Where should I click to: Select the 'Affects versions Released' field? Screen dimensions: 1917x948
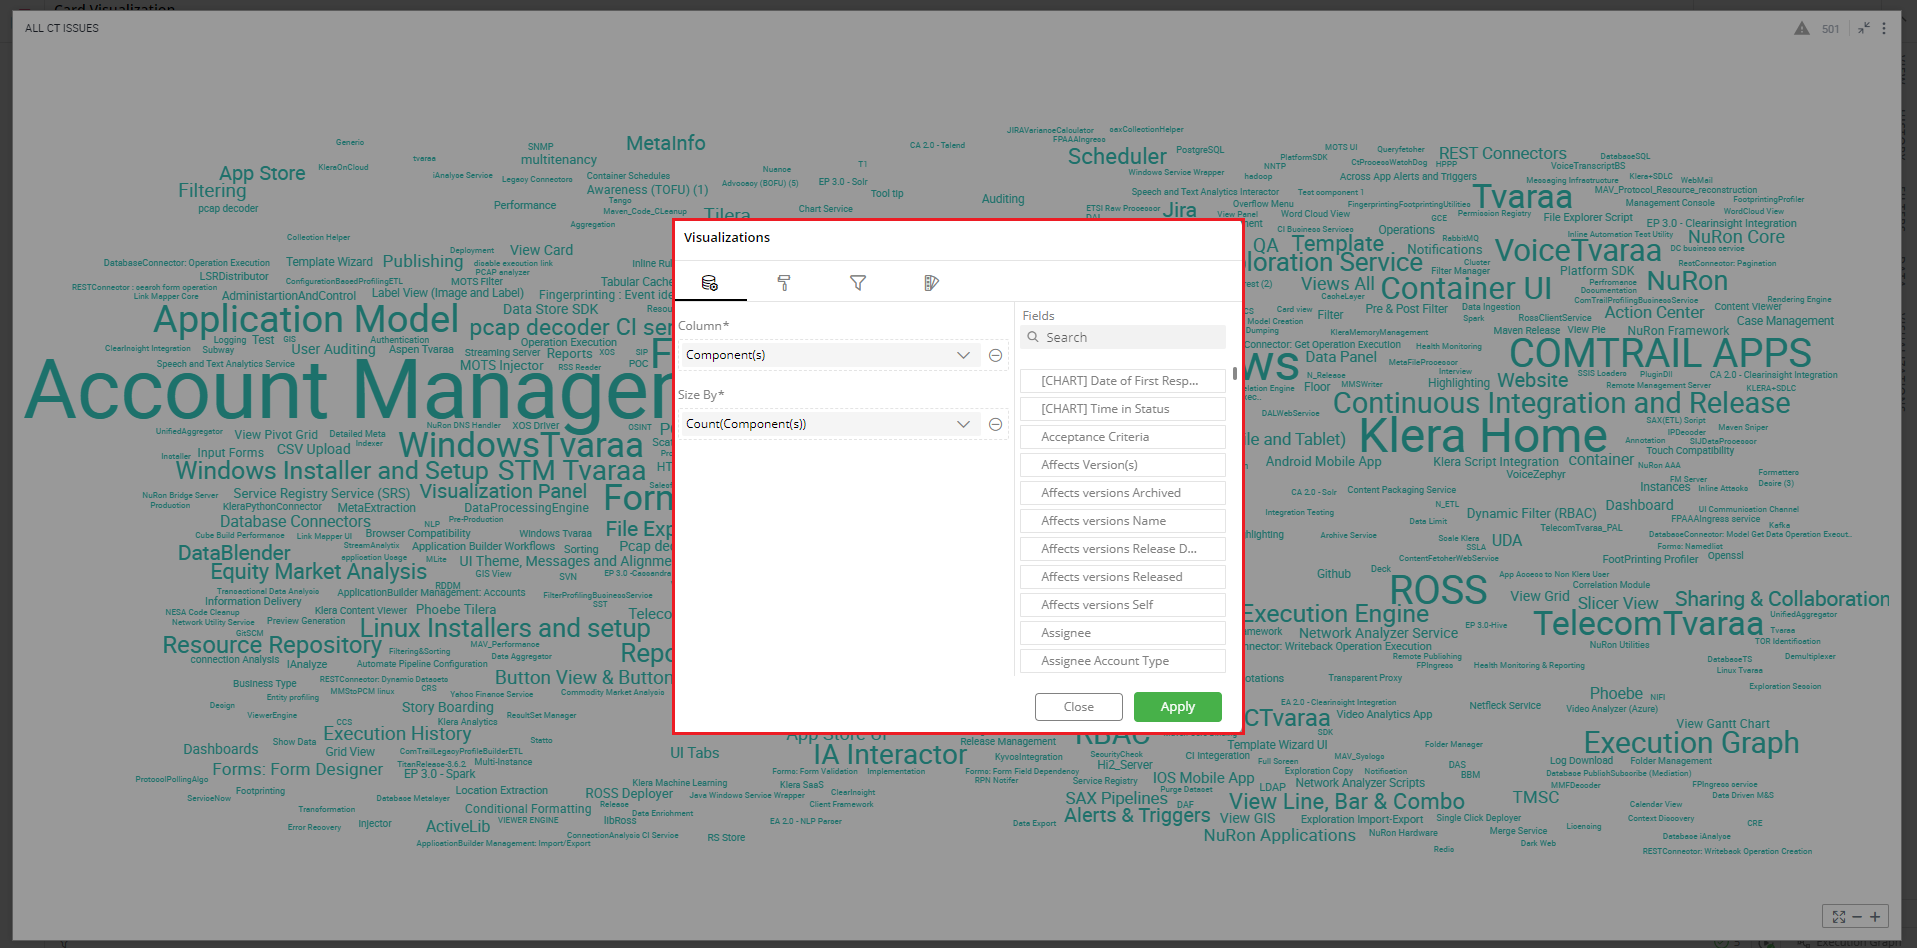point(1123,577)
